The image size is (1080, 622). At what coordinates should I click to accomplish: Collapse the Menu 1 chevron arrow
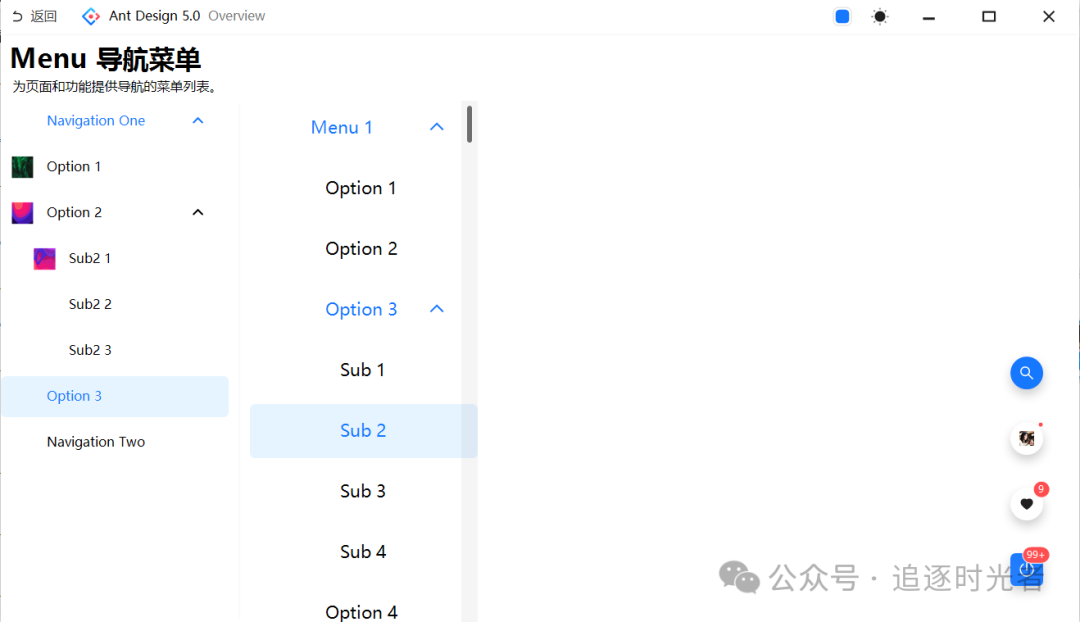click(x=437, y=127)
